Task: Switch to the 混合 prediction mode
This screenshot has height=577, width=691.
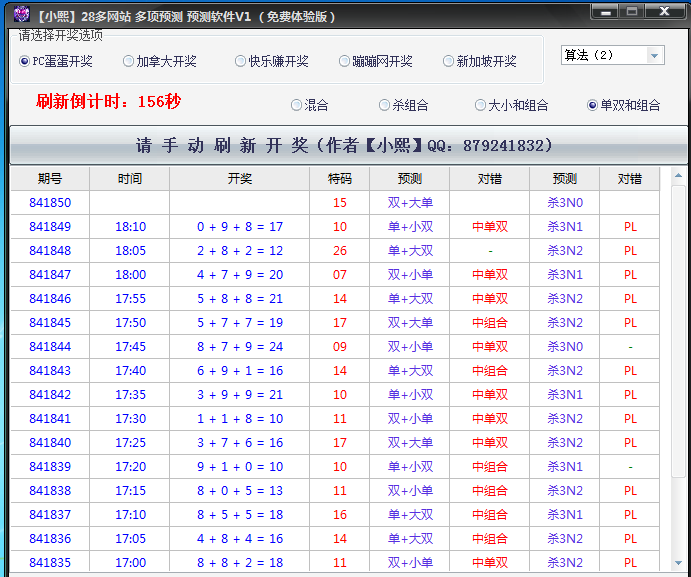Action: (310, 105)
